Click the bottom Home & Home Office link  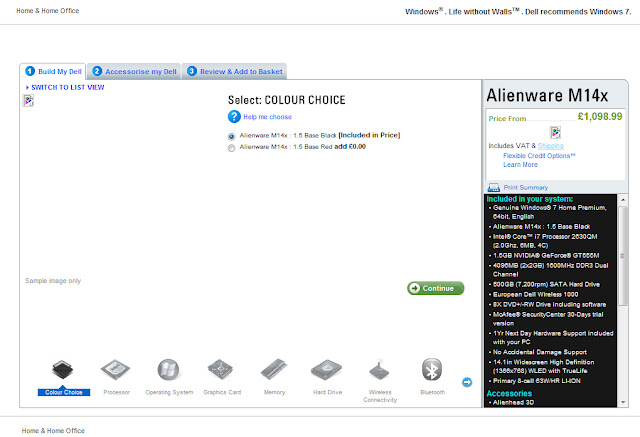point(53,430)
